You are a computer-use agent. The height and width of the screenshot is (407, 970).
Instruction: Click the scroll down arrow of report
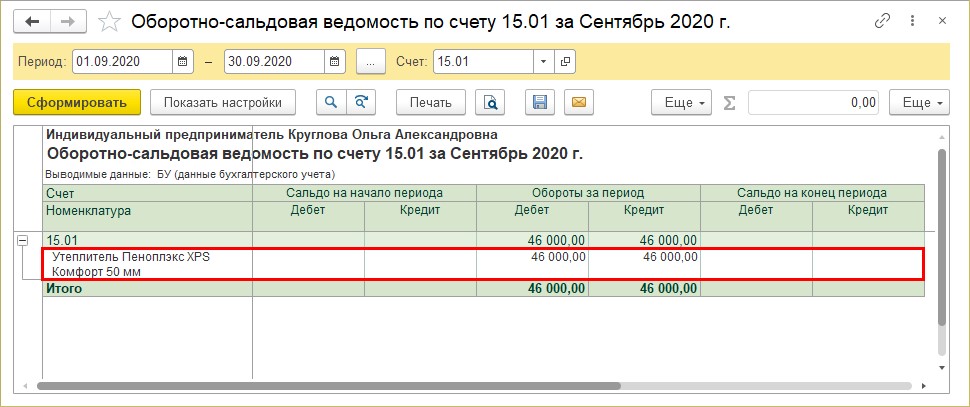pyautogui.click(x=942, y=367)
